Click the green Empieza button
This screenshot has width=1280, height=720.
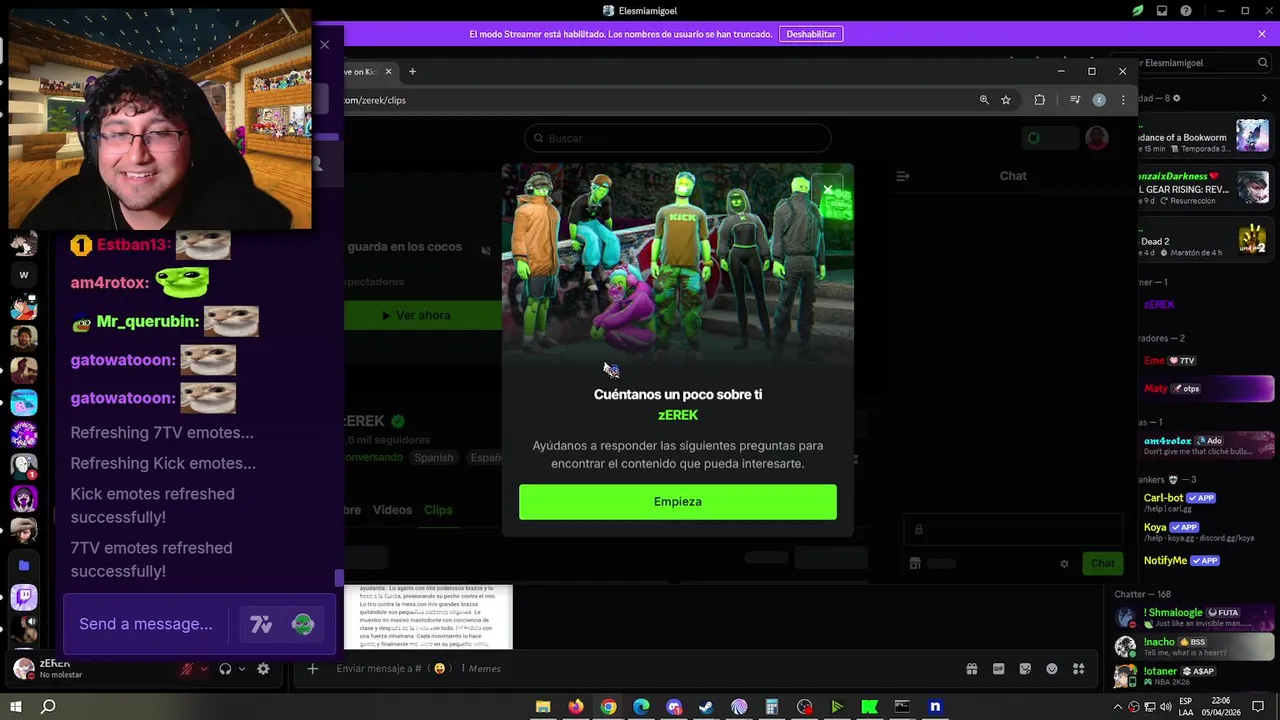click(678, 502)
